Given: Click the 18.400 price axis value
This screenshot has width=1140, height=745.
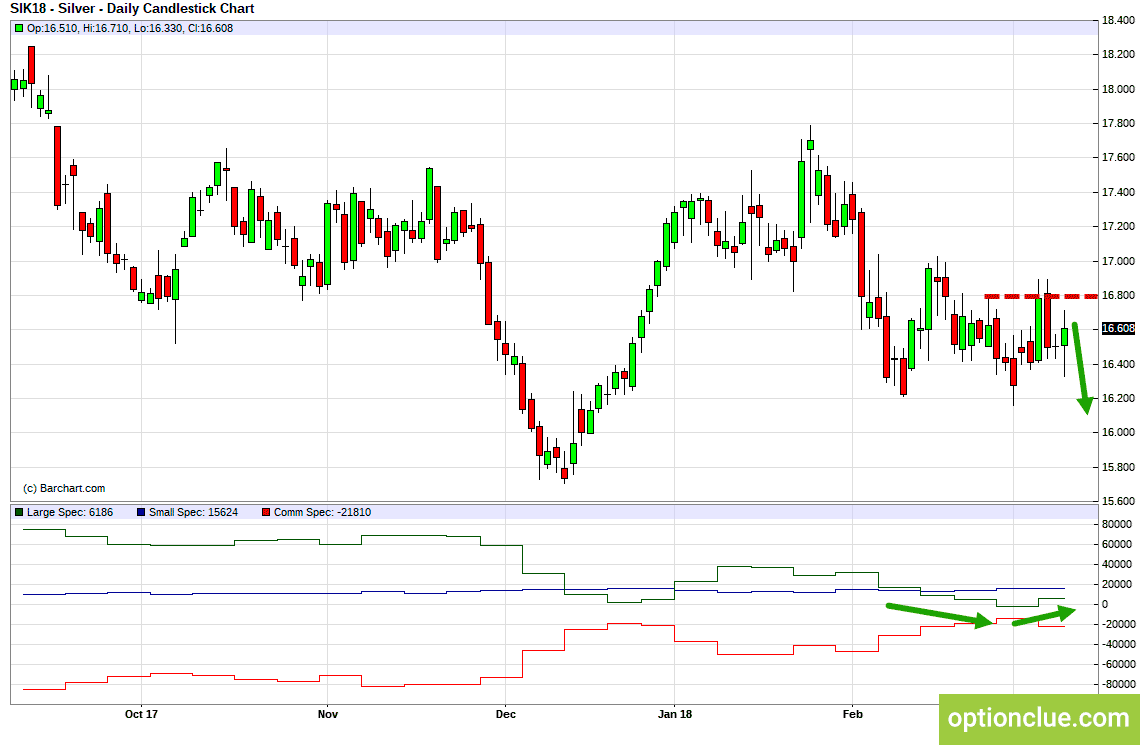Looking at the screenshot, I should [1118, 20].
